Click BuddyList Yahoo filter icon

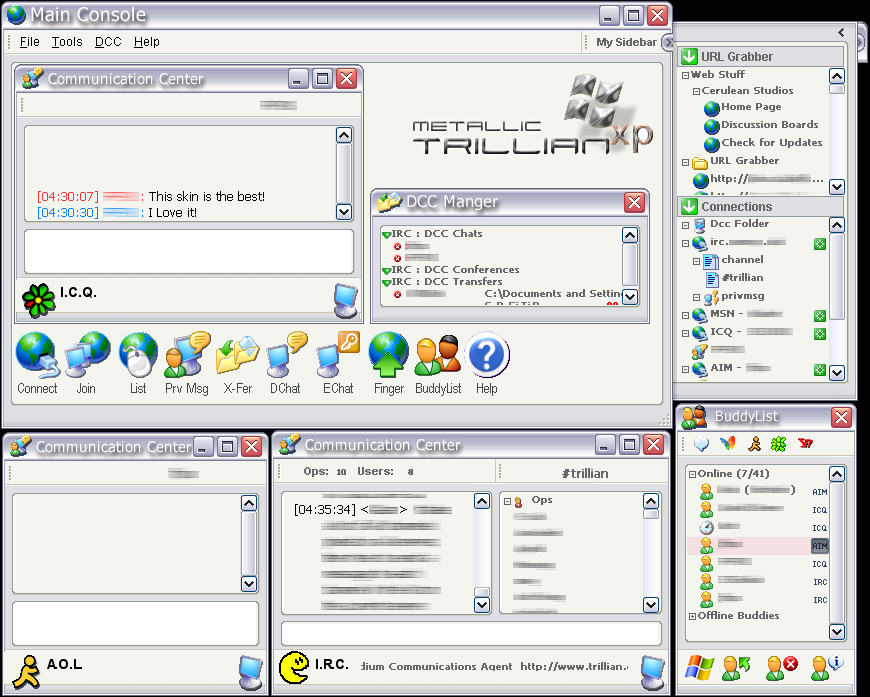tap(805, 443)
